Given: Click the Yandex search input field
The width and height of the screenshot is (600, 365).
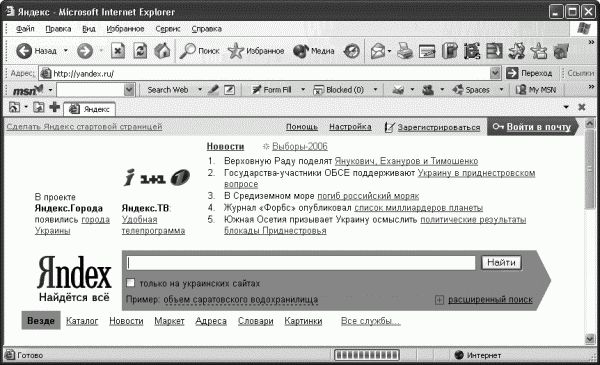Looking at the screenshot, I should (301, 262).
